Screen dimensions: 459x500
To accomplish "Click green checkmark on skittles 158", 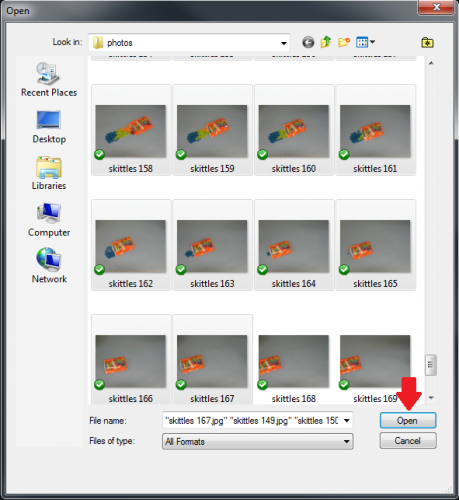I will click(99, 154).
